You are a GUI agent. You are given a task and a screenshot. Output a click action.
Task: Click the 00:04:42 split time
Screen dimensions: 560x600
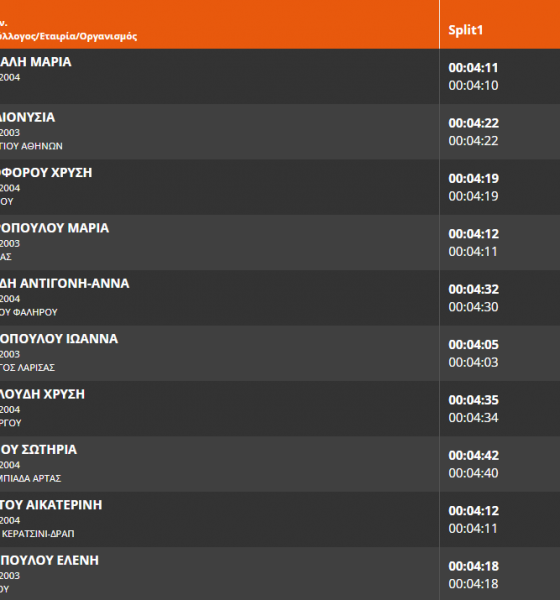pyautogui.click(x=473, y=456)
